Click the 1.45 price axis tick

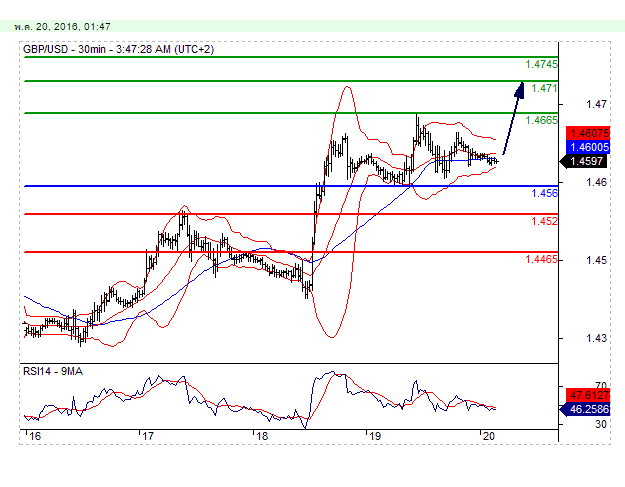(596, 260)
